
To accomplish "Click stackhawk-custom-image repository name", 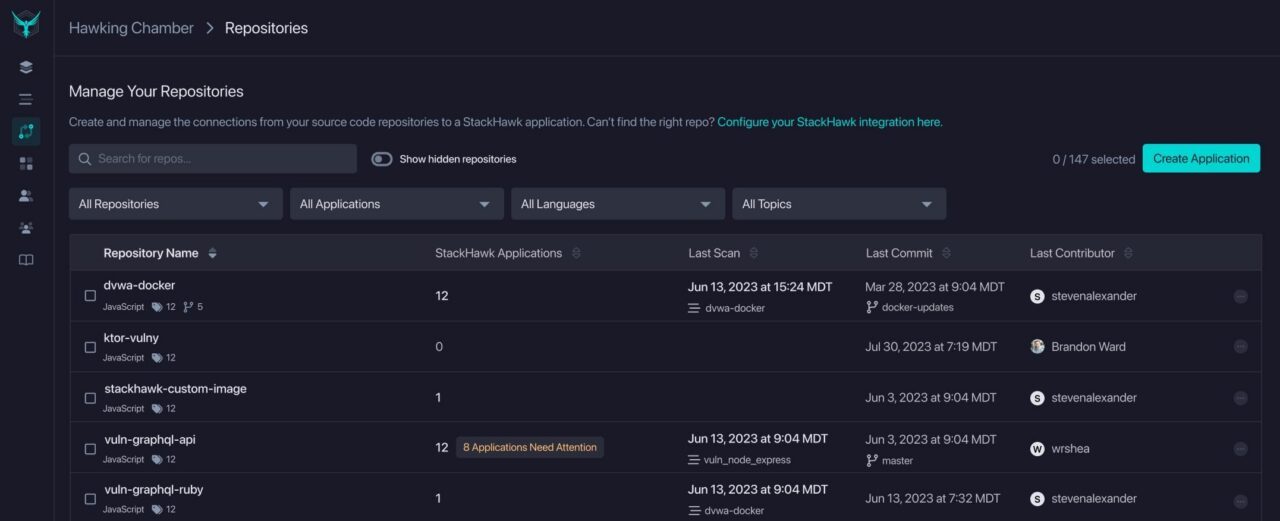I will tap(175, 388).
